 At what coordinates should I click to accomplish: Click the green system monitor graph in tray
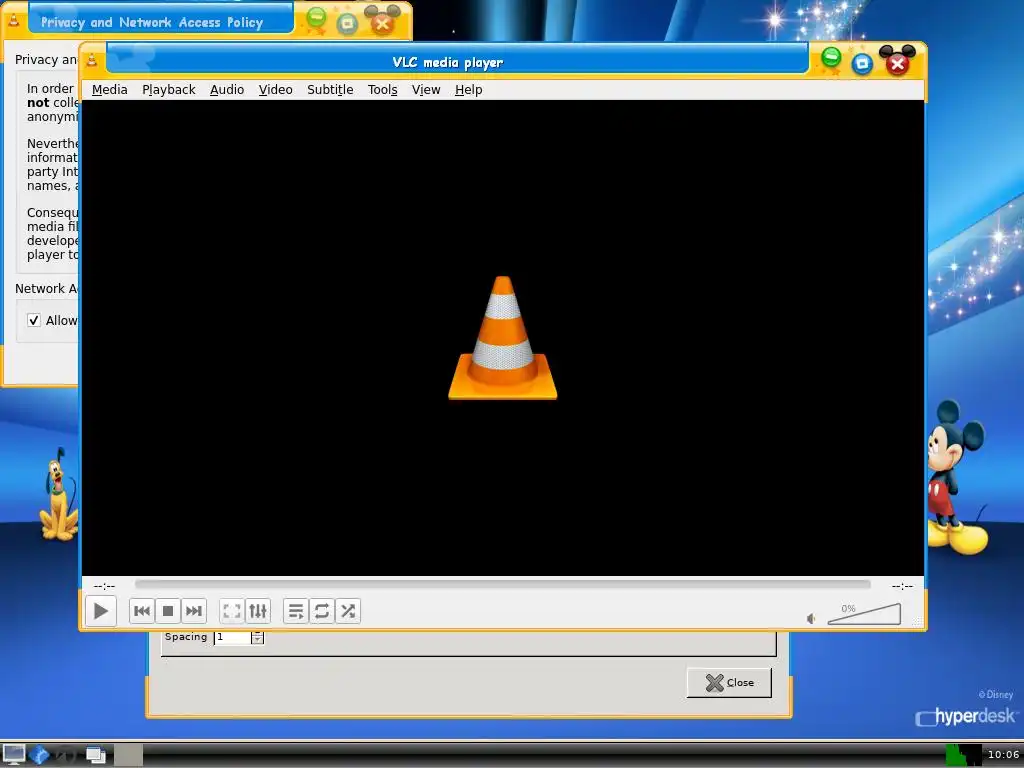tap(963, 755)
